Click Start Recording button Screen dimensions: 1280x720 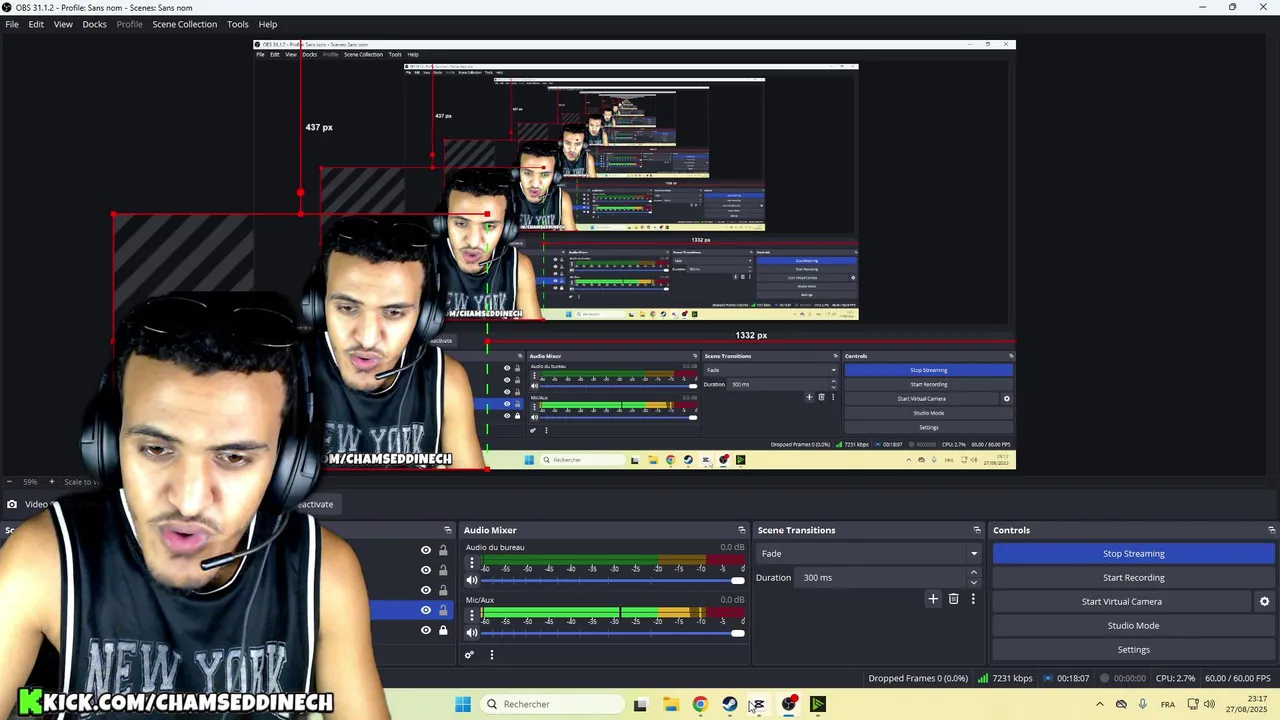(x=1133, y=578)
